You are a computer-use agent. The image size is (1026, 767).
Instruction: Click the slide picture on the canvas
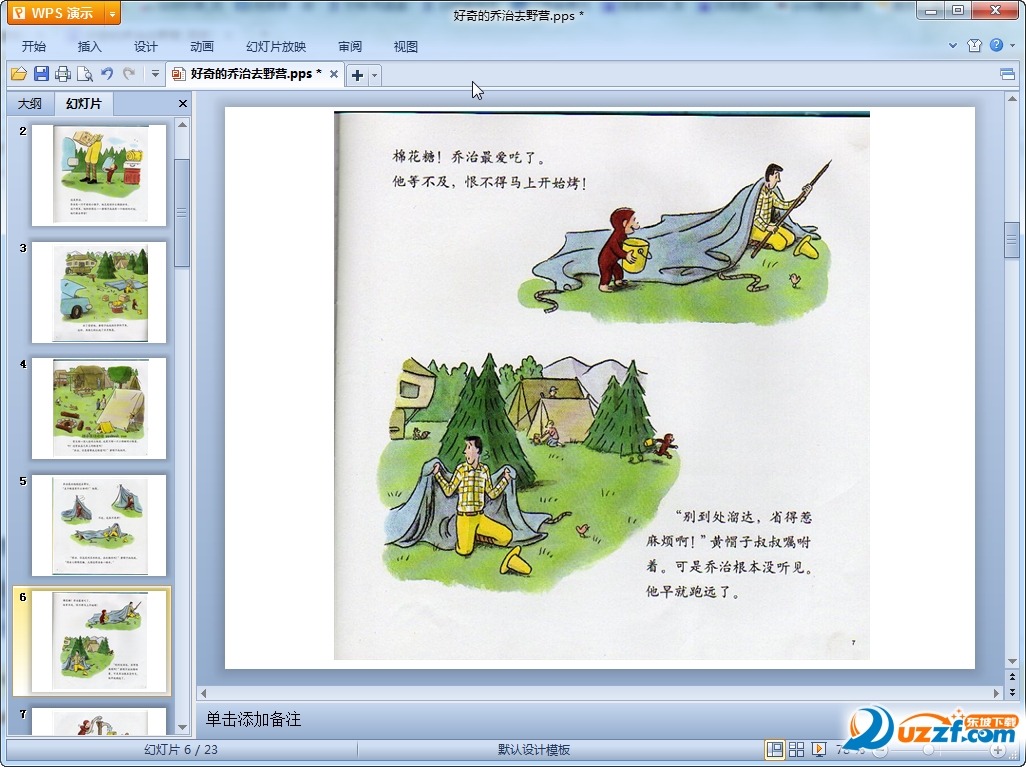click(x=602, y=385)
